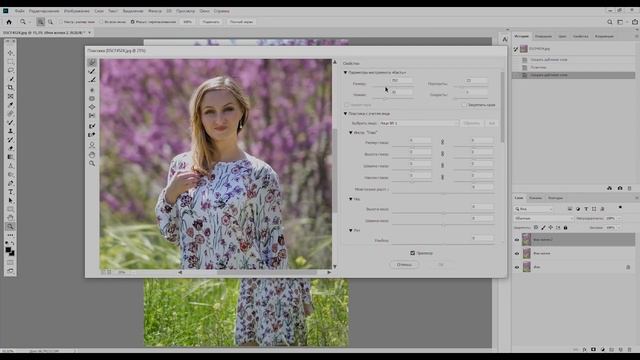Screen dimensions: 640x360
Task: Select the Face tool in Liquify
Action: click(x=92, y=145)
